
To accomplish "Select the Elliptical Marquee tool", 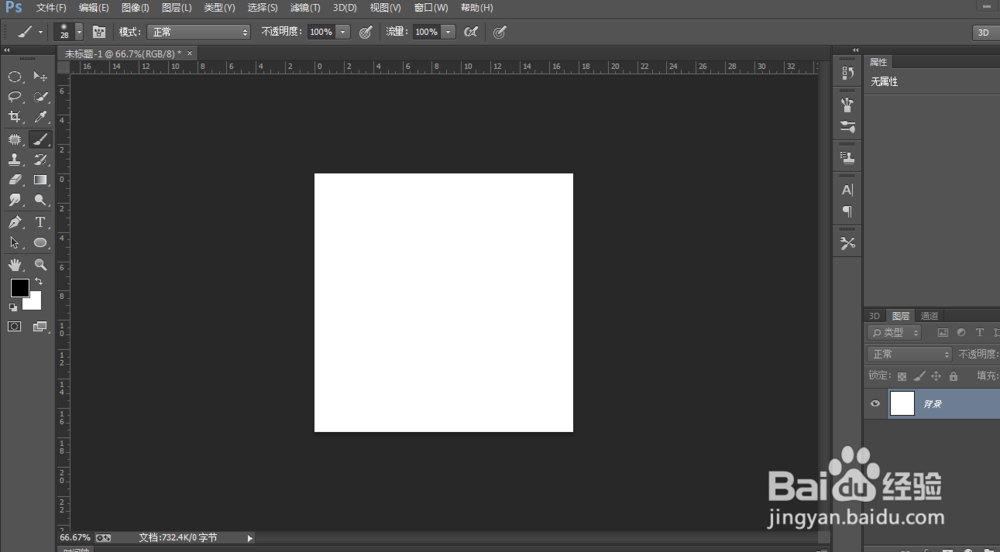I will 15,76.
